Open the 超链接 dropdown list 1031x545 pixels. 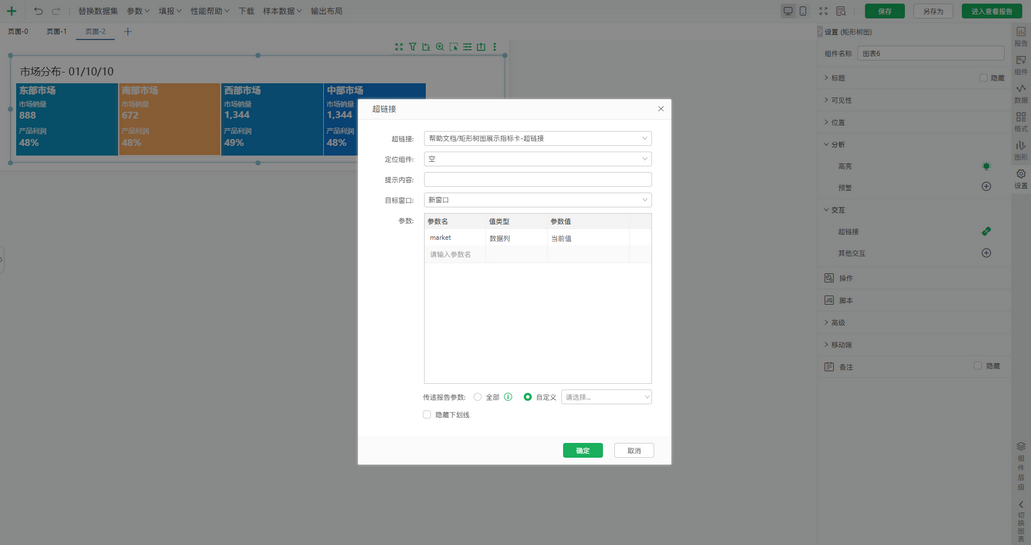537,139
